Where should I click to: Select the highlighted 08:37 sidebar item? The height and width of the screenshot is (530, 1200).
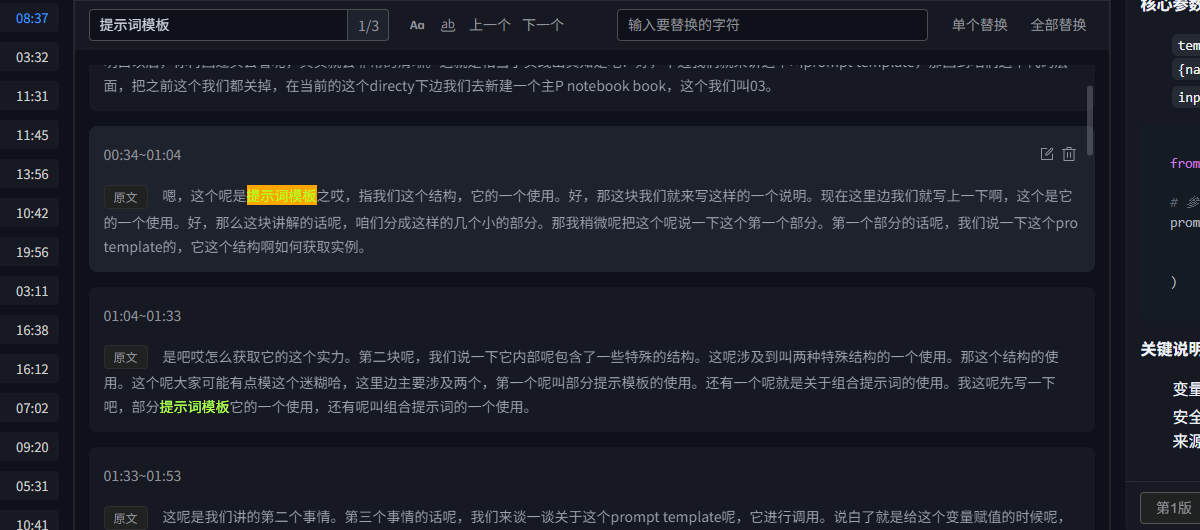click(x=32, y=18)
